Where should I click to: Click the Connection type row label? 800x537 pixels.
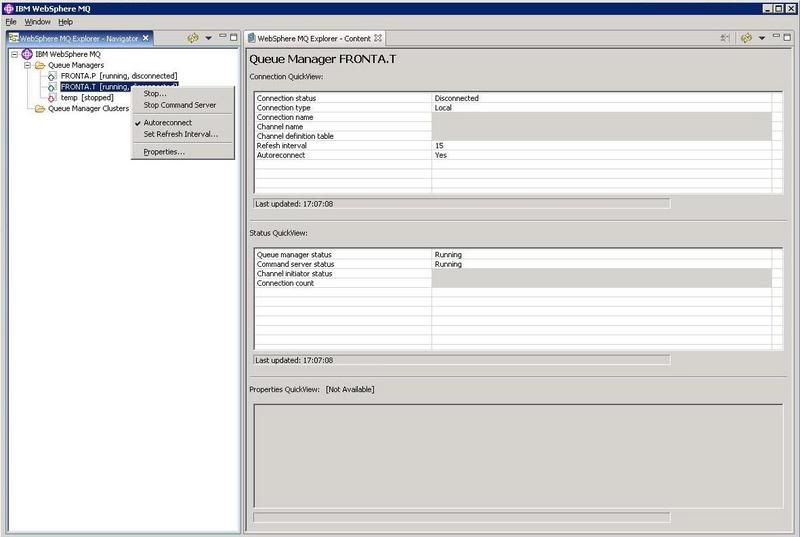(x=283, y=108)
